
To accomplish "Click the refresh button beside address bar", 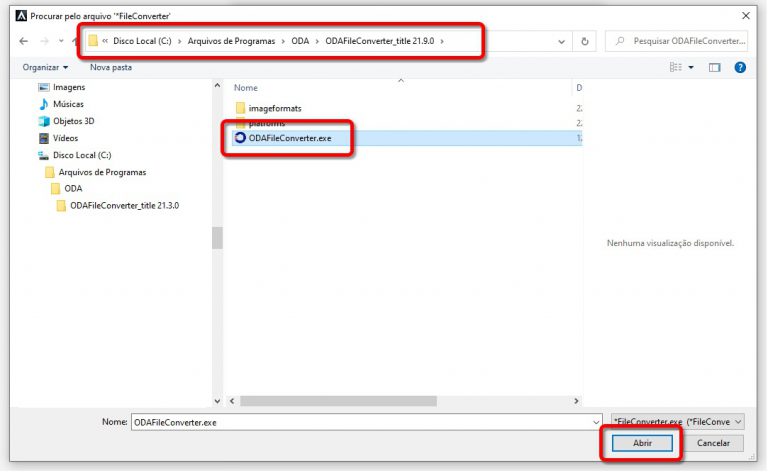I will point(583,41).
